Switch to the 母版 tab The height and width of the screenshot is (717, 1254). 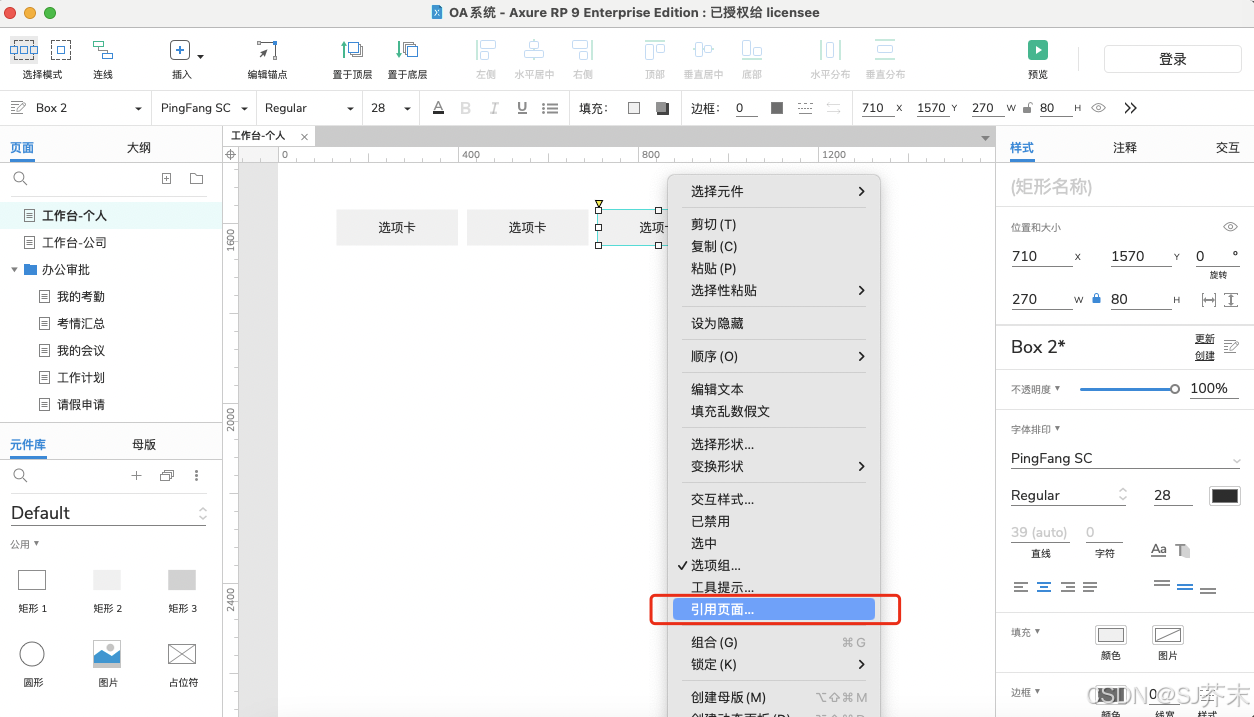[144, 444]
